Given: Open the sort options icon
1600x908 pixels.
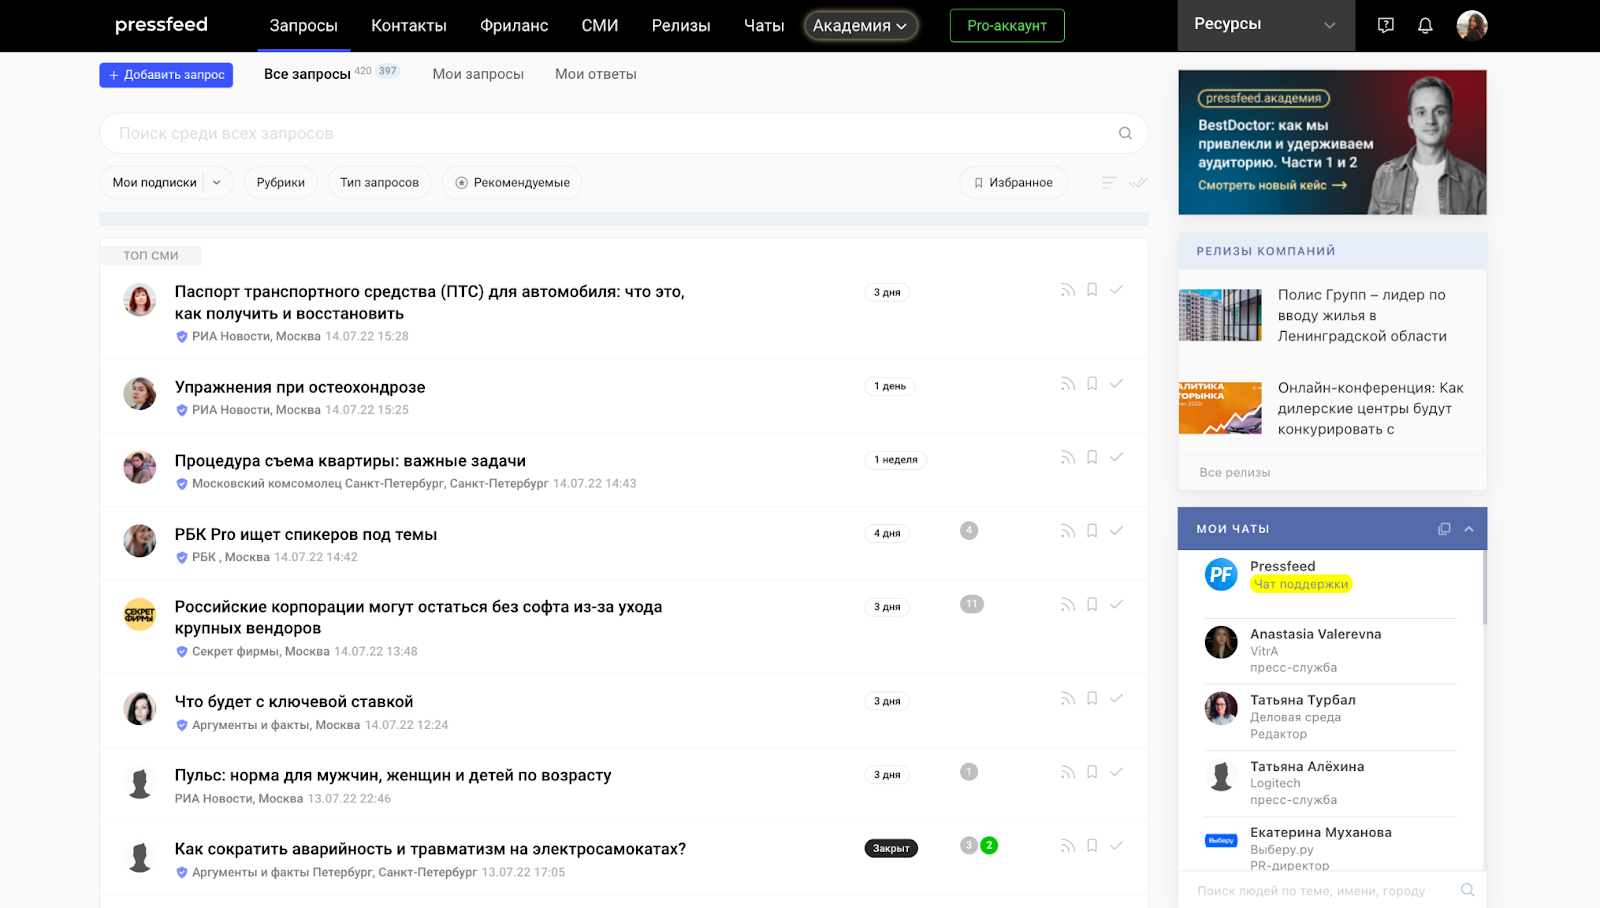Looking at the screenshot, I should [1109, 183].
